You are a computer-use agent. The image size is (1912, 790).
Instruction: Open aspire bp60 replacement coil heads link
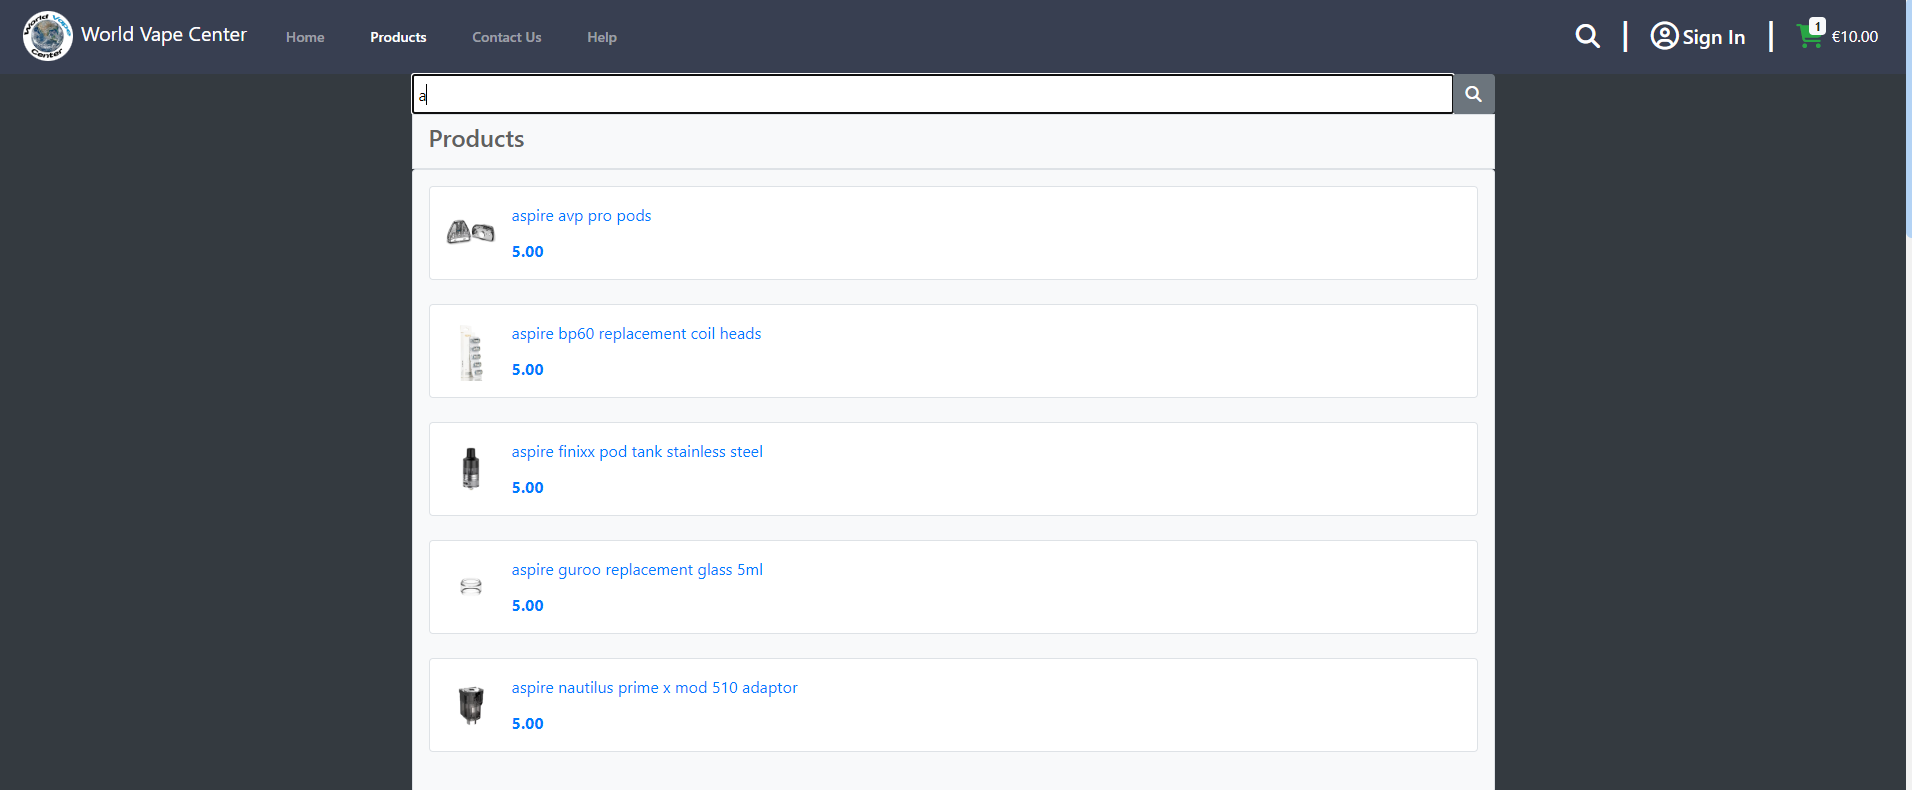636,334
